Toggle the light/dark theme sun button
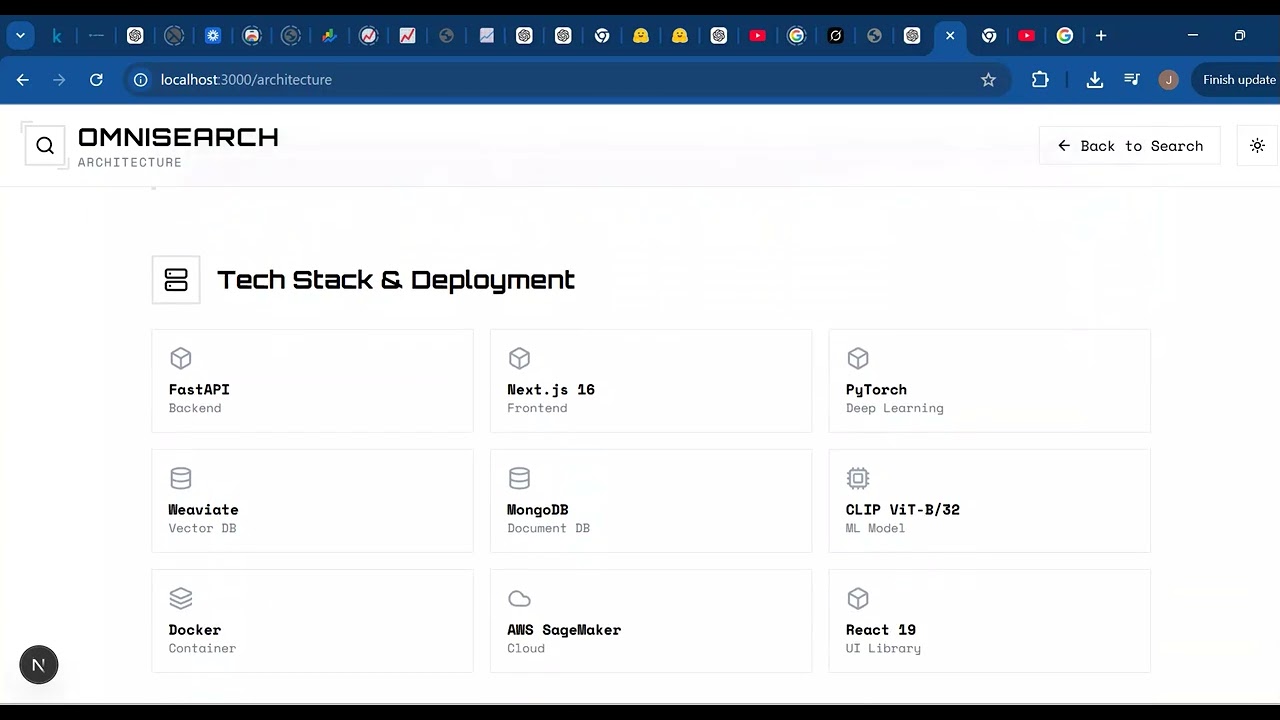The height and width of the screenshot is (720, 1280). coord(1257,146)
